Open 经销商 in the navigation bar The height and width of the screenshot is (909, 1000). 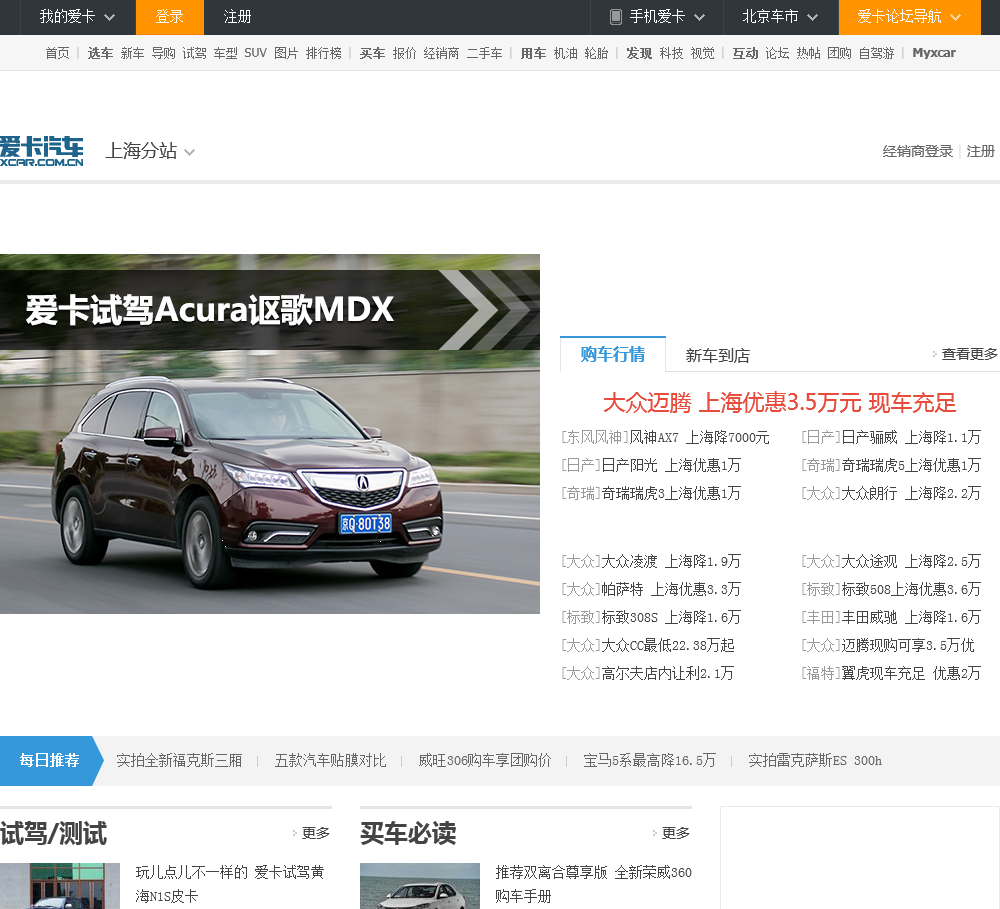pyautogui.click(x=441, y=53)
